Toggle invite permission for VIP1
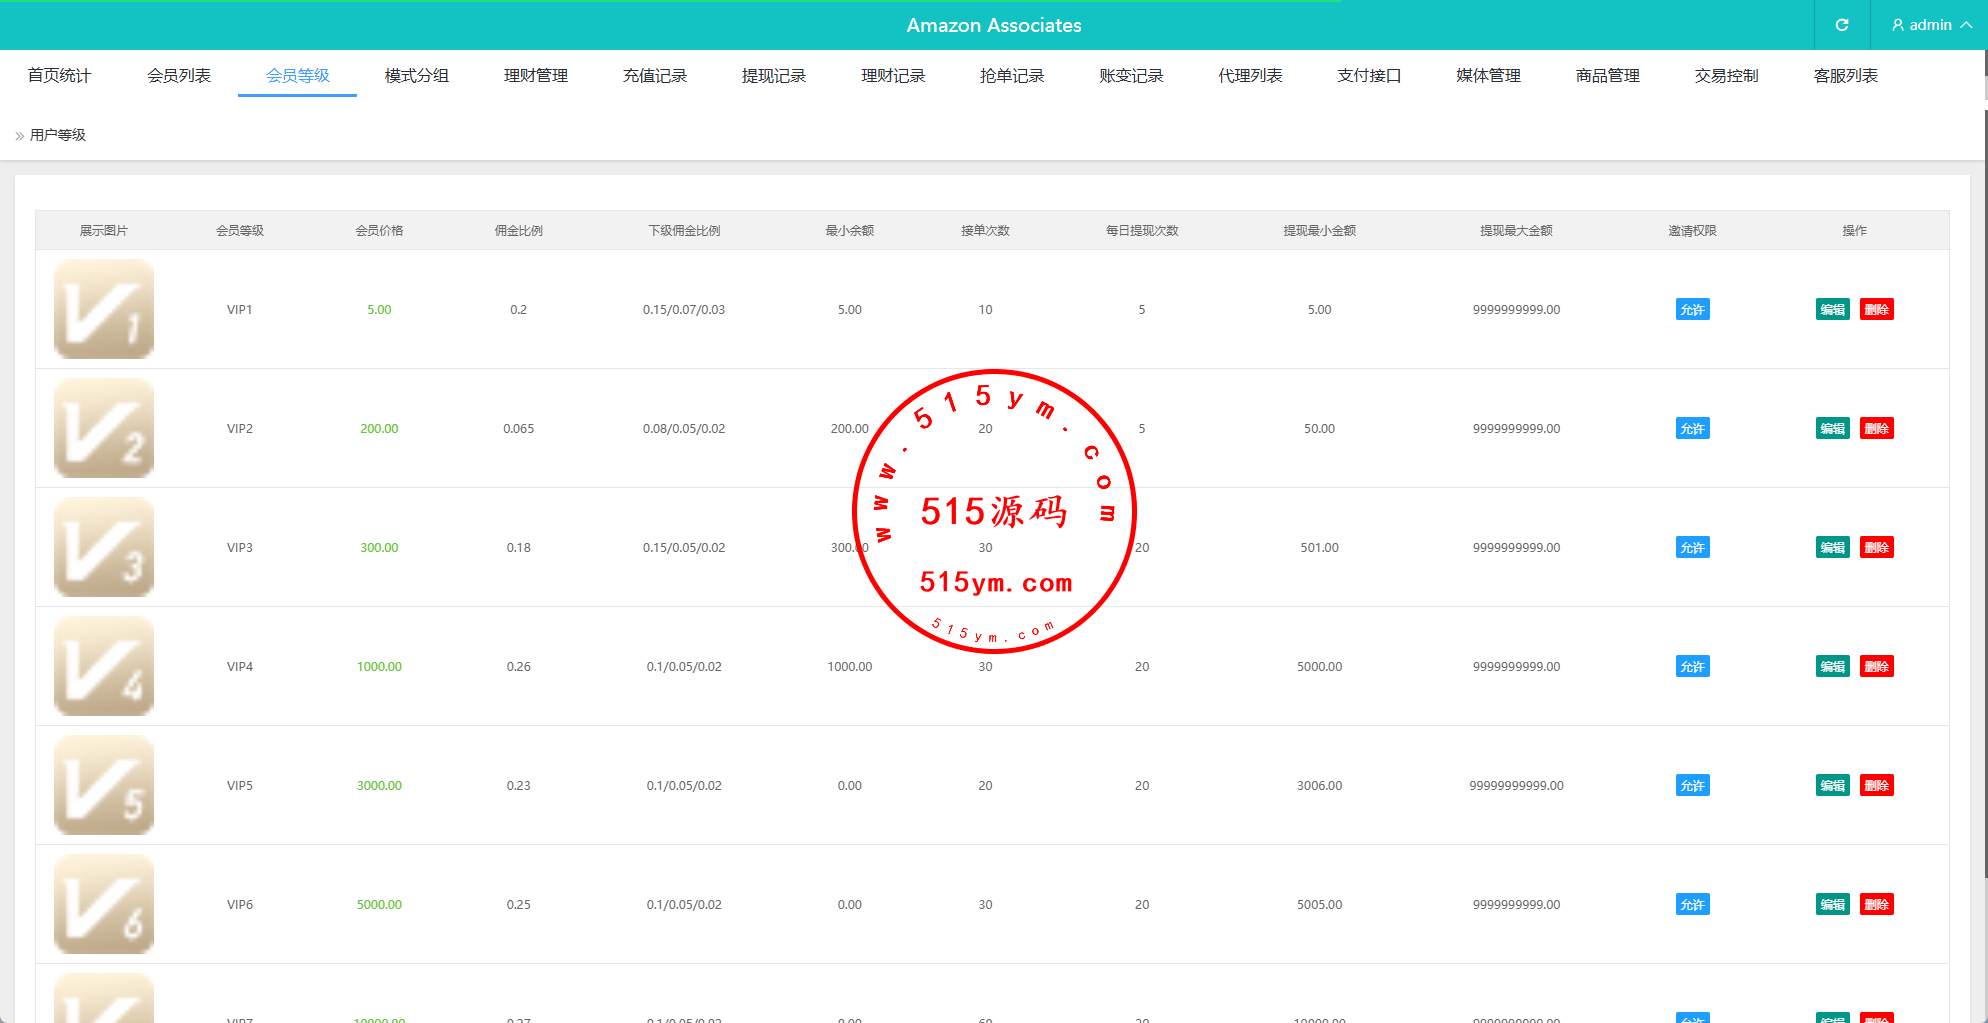Image resolution: width=1988 pixels, height=1023 pixels. [x=1692, y=310]
